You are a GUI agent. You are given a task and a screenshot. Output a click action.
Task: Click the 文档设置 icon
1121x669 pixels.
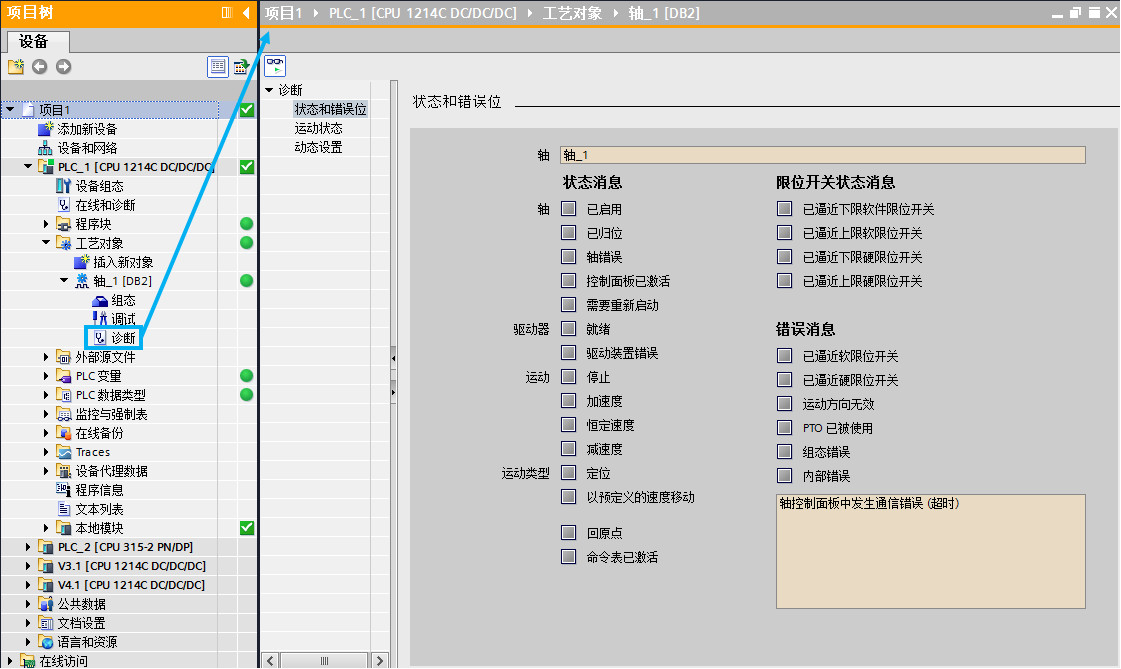46,623
